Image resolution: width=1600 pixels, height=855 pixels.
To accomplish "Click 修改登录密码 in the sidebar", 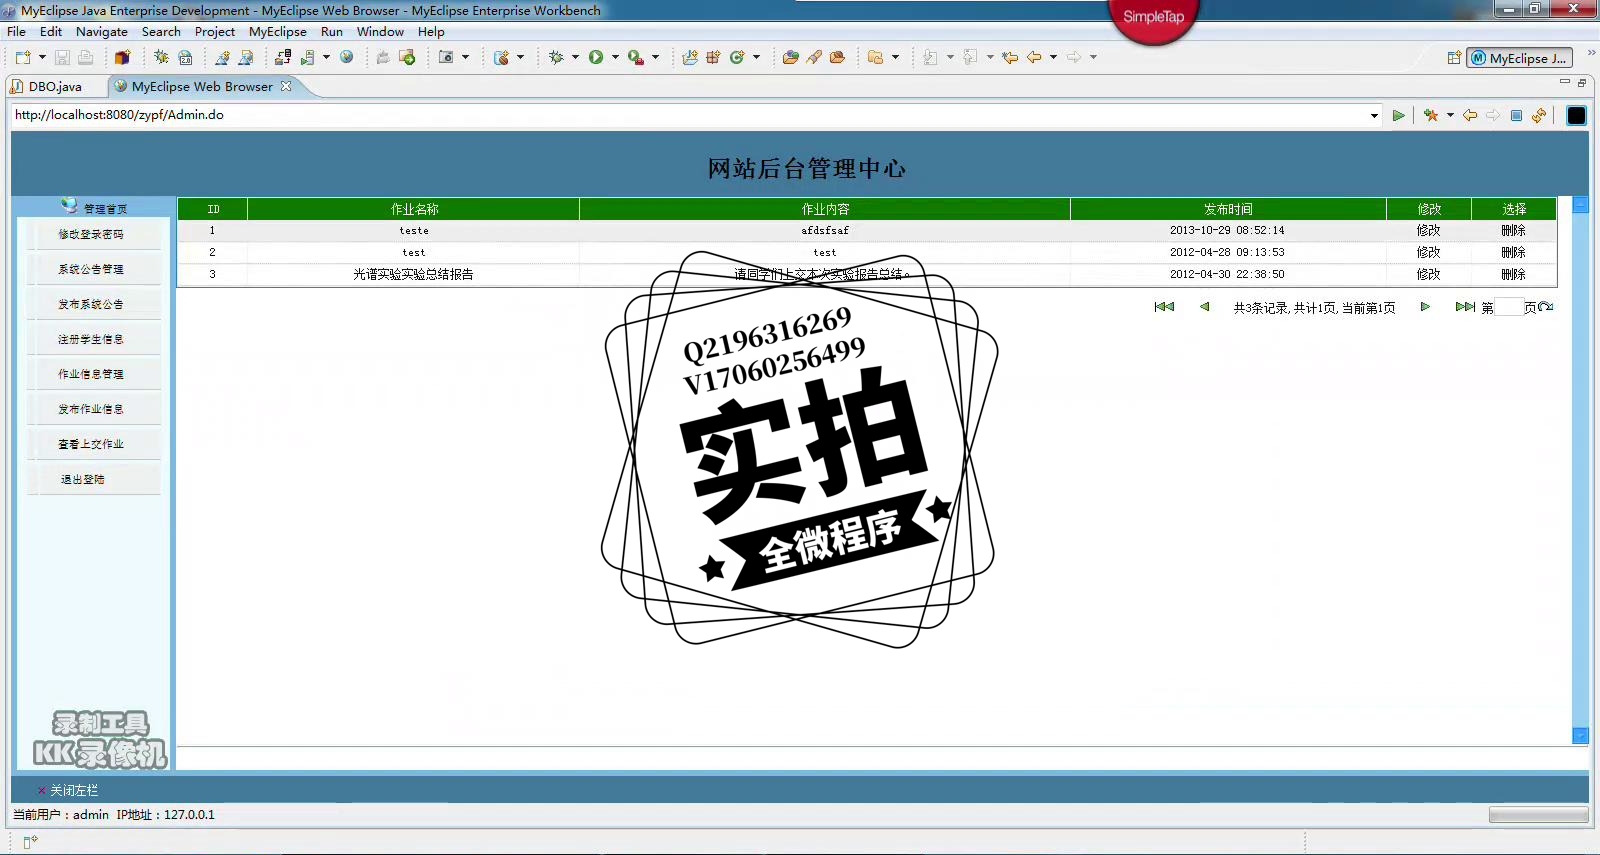I will click(91, 234).
